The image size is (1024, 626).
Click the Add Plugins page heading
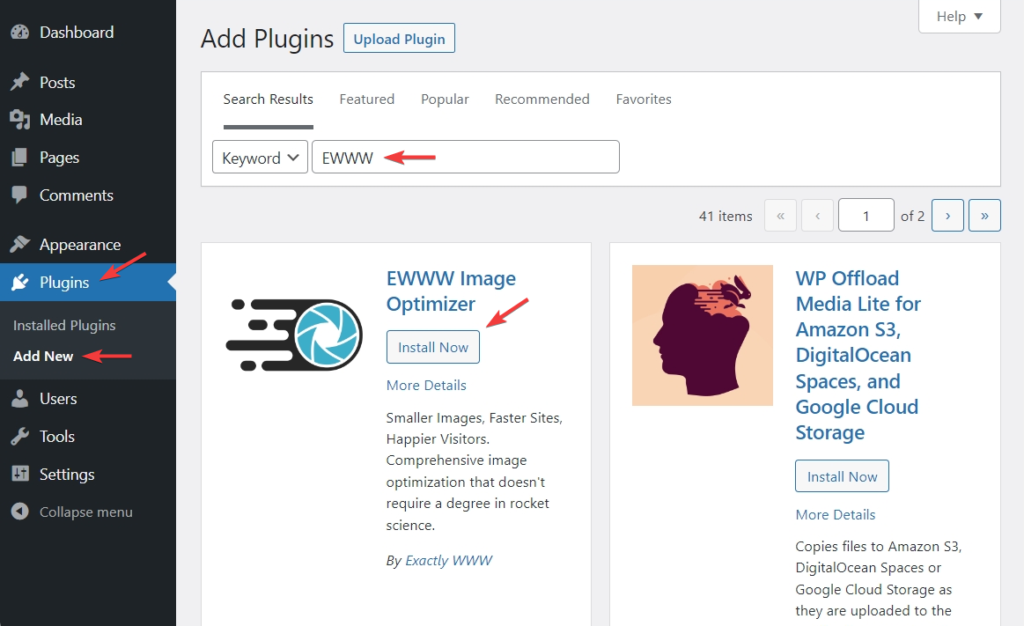coord(267,39)
